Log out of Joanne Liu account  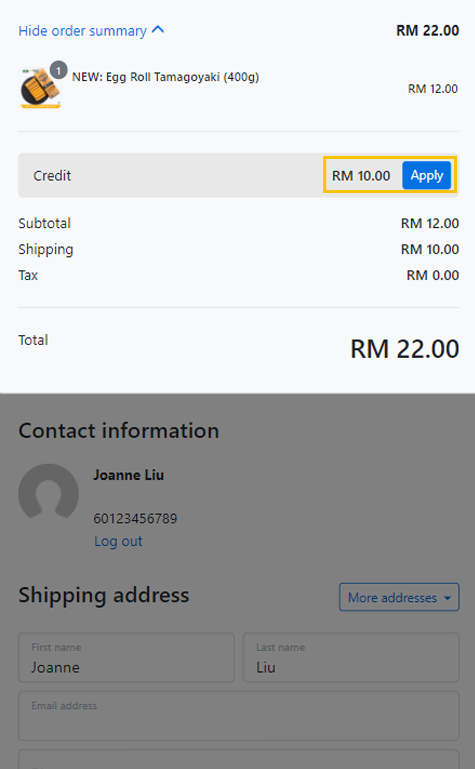[x=118, y=541]
